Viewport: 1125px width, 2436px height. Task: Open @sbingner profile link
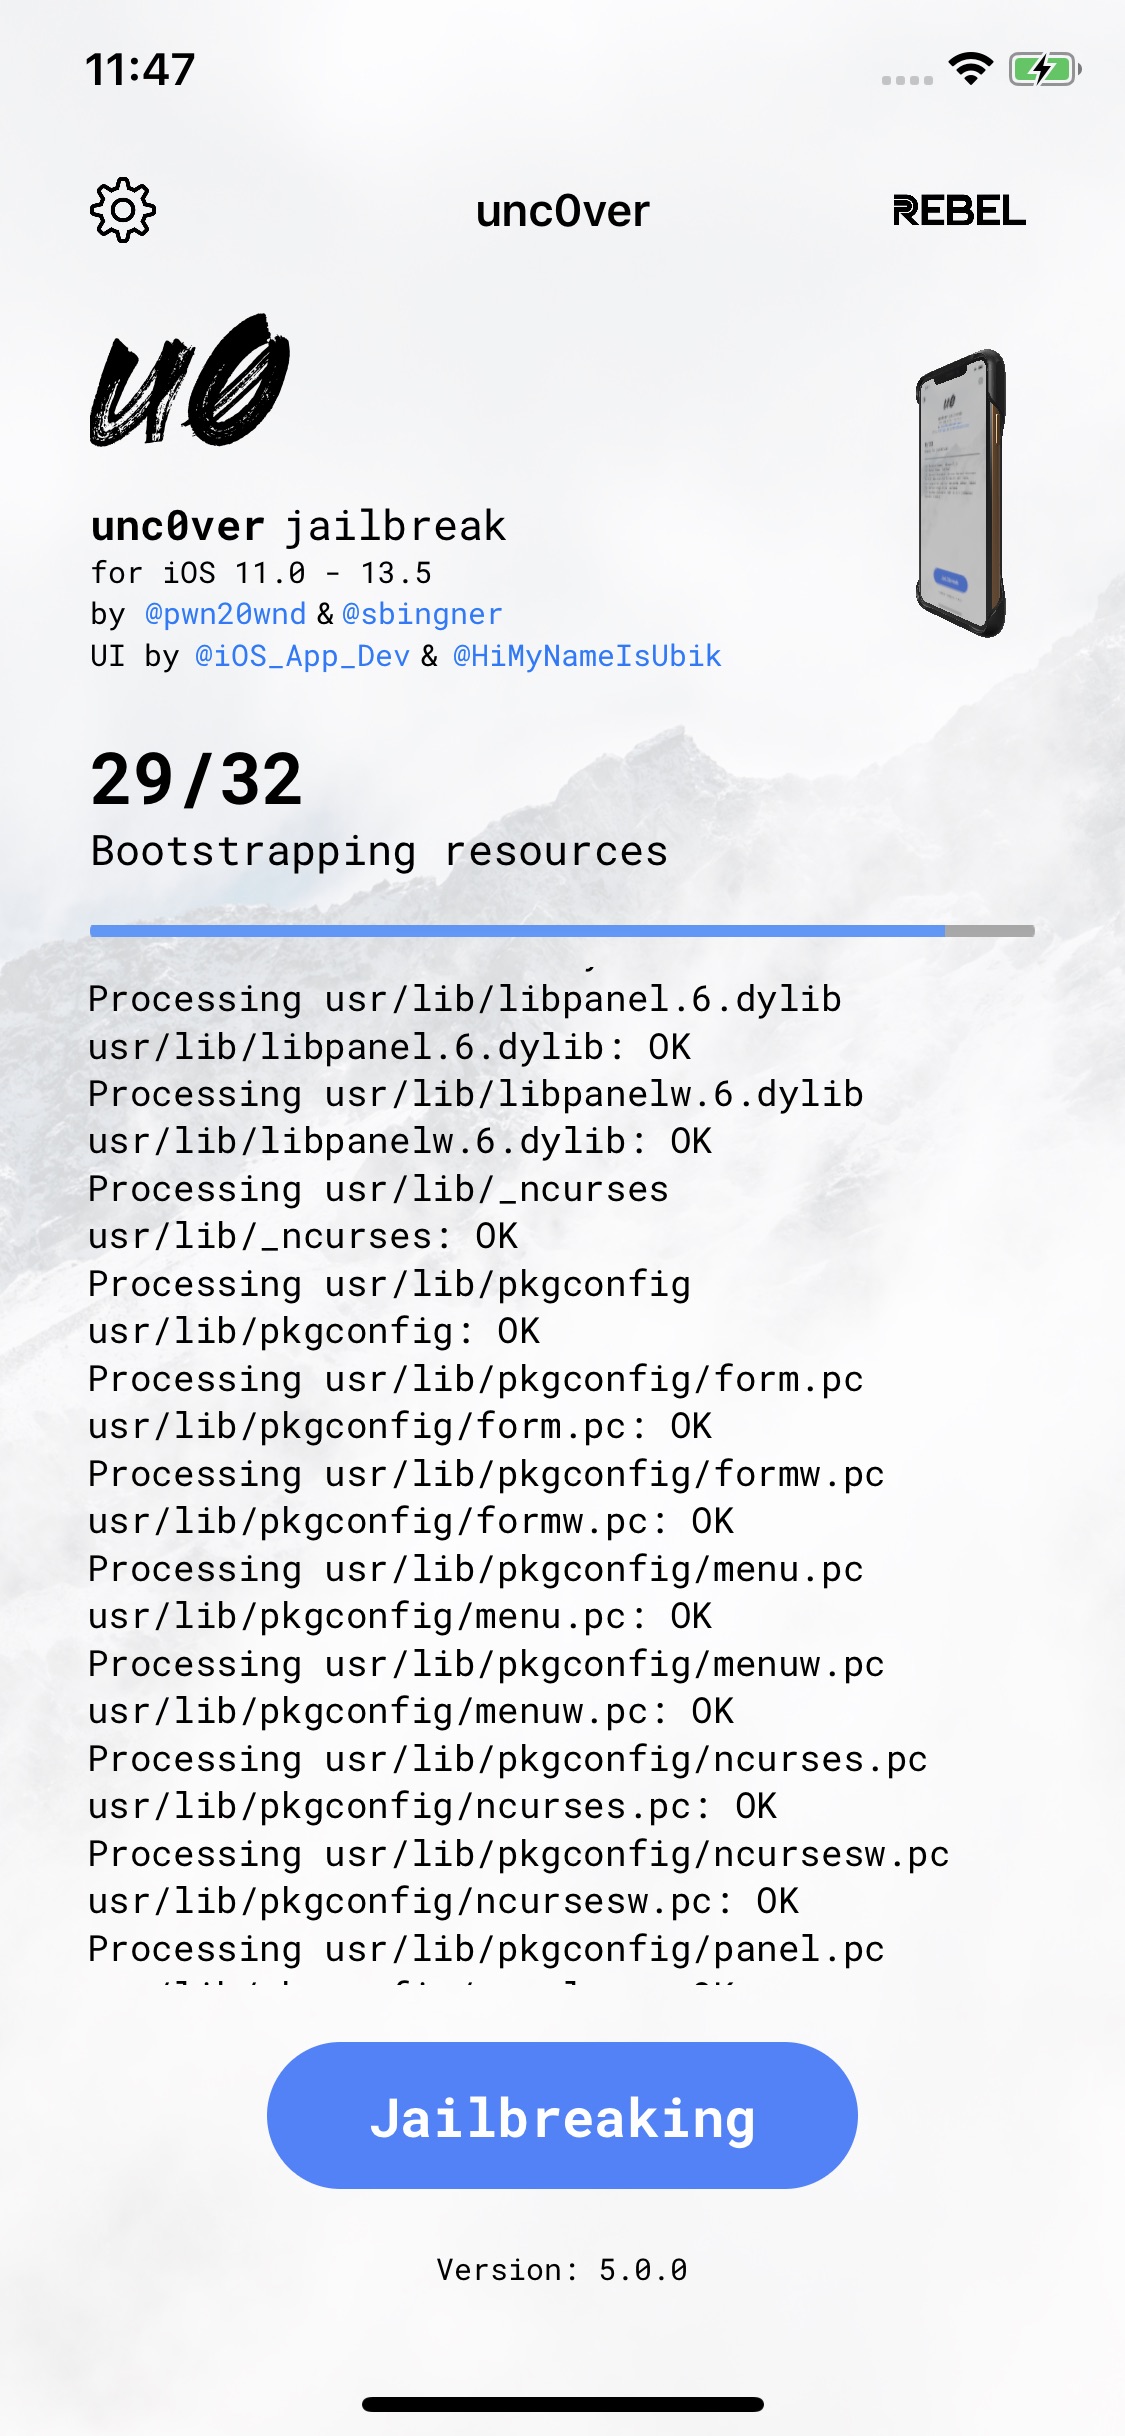[x=422, y=614]
